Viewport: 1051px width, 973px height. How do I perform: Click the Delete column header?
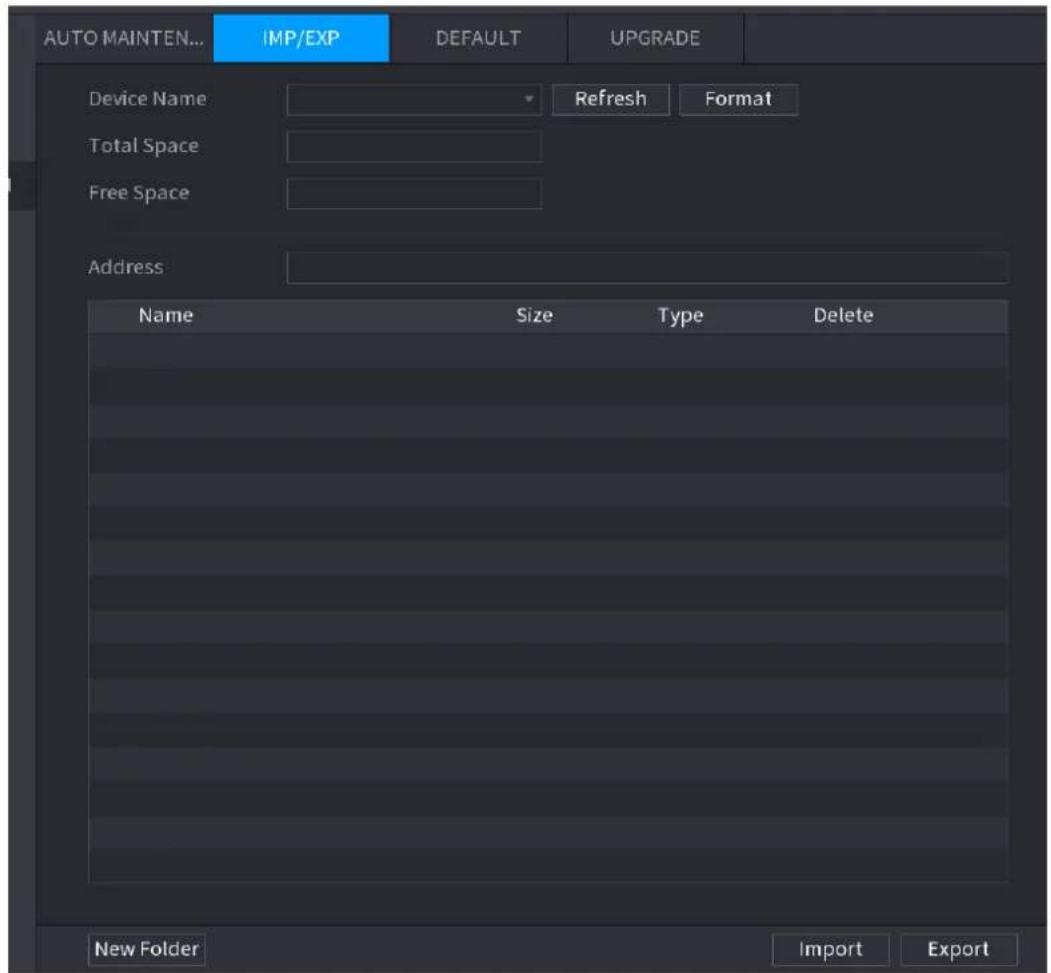point(843,316)
